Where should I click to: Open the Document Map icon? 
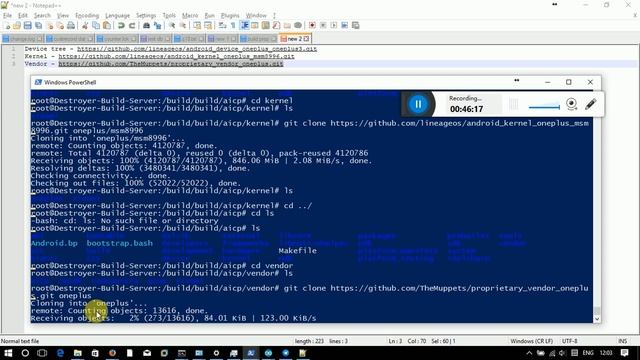coord(265,25)
